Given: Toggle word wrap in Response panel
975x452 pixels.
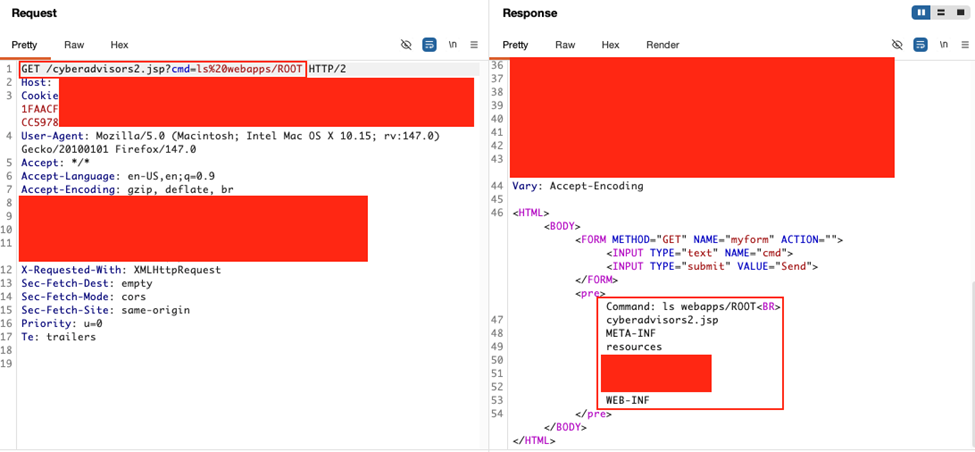Looking at the screenshot, I should point(920,45).
